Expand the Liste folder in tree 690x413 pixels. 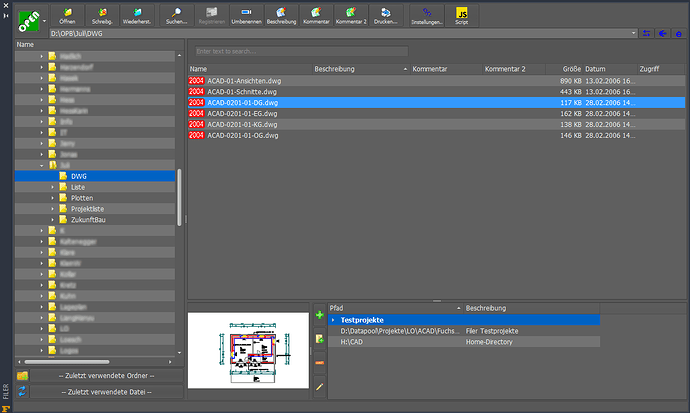click(x=53, y=187)
